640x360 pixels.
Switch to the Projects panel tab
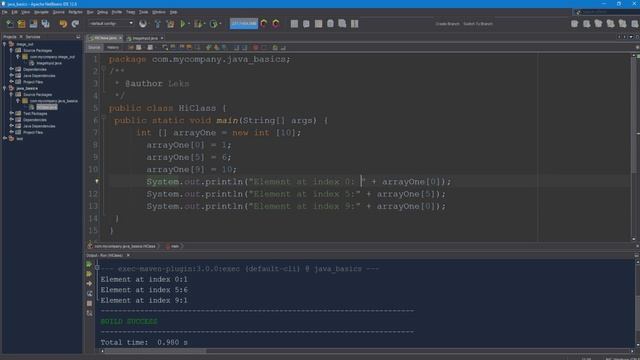[x=10, y=37]
